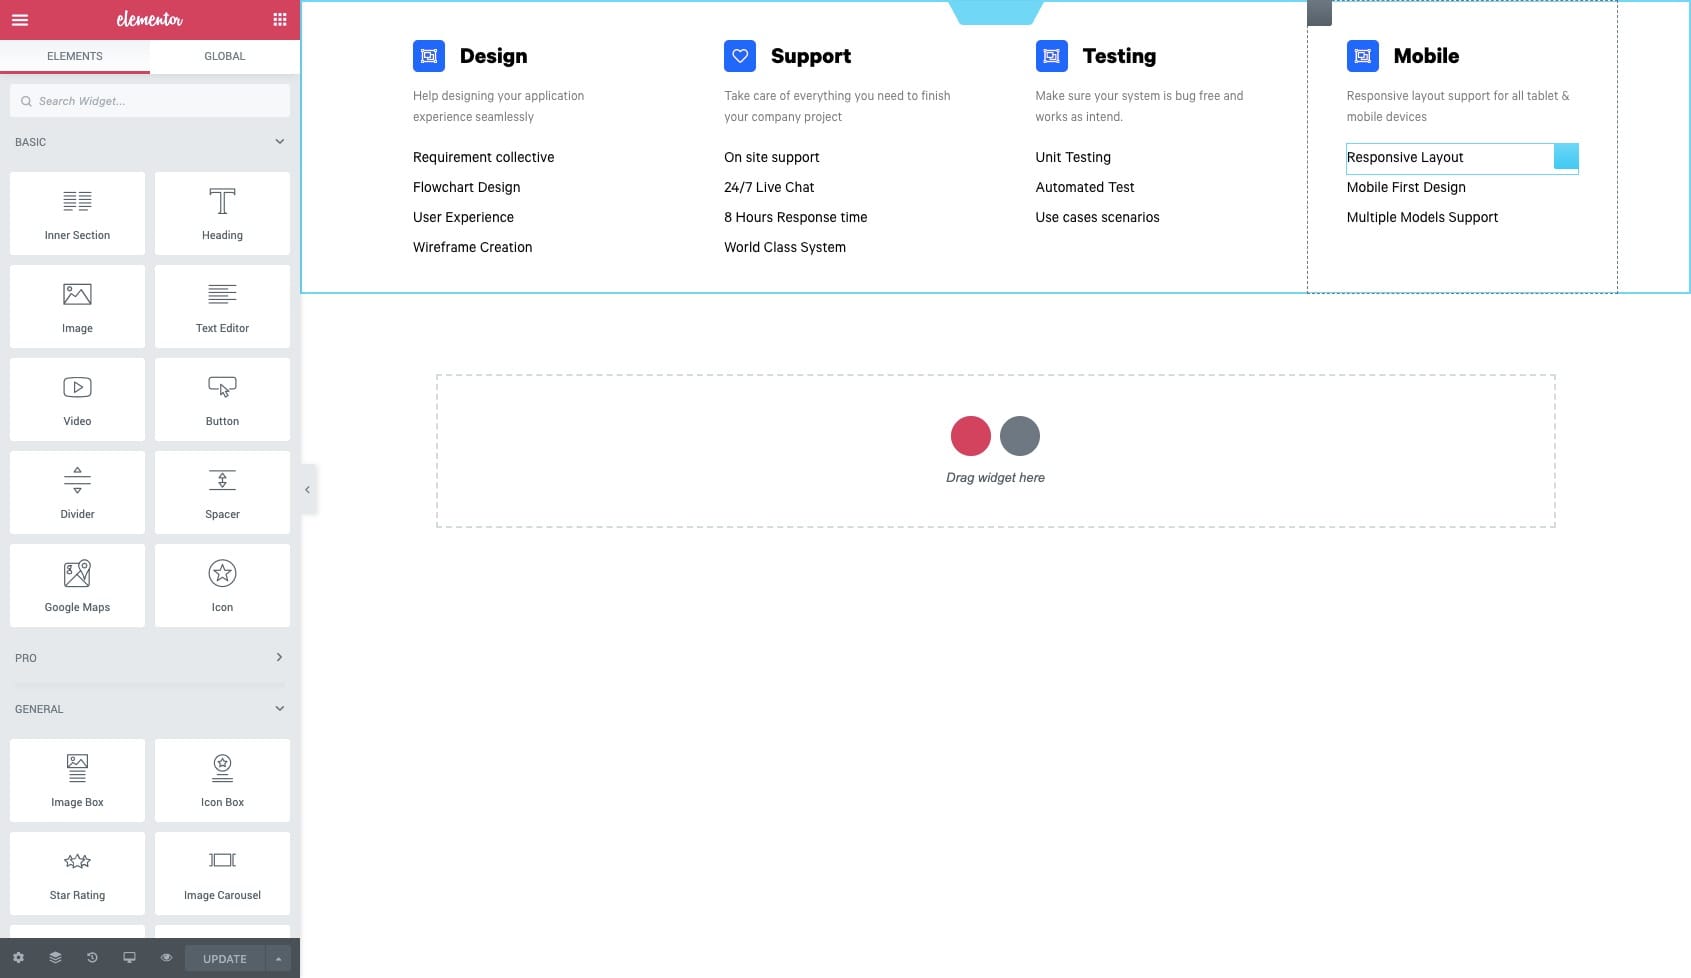This screenshot has width=1691, height=978.
Task: Select the Google Maps widget
Action: pos(77,585)
